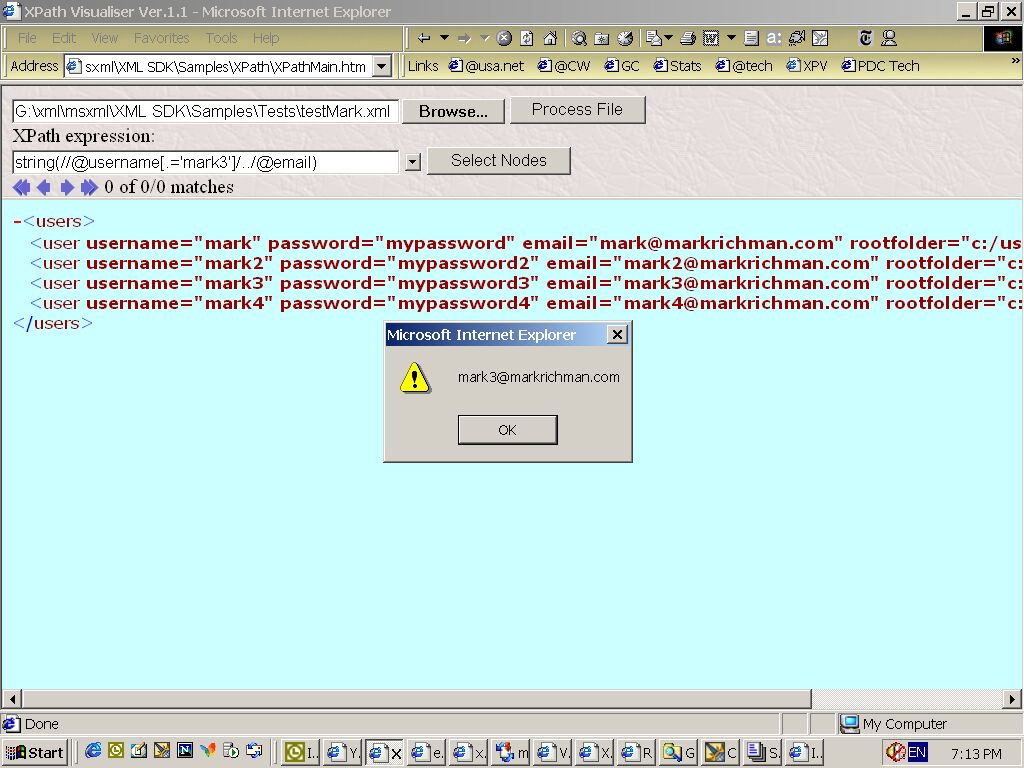Open the Favorites menu

pyautogui.click(x=161, y=39)
